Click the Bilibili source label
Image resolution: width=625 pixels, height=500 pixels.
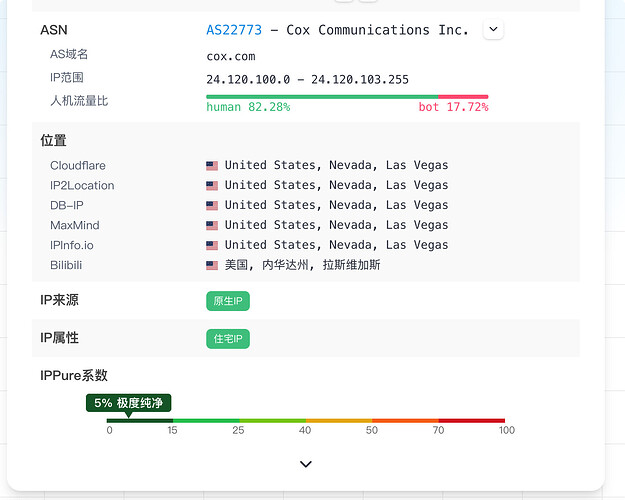pyautogui.click(x=66, y=265)
